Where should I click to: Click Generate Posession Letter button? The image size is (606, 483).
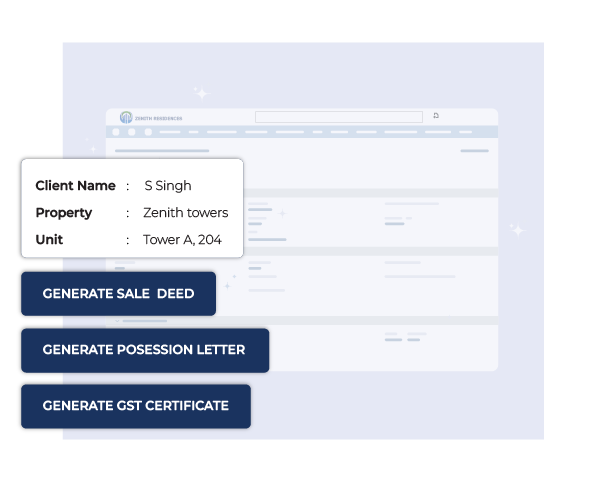point(143,350)
